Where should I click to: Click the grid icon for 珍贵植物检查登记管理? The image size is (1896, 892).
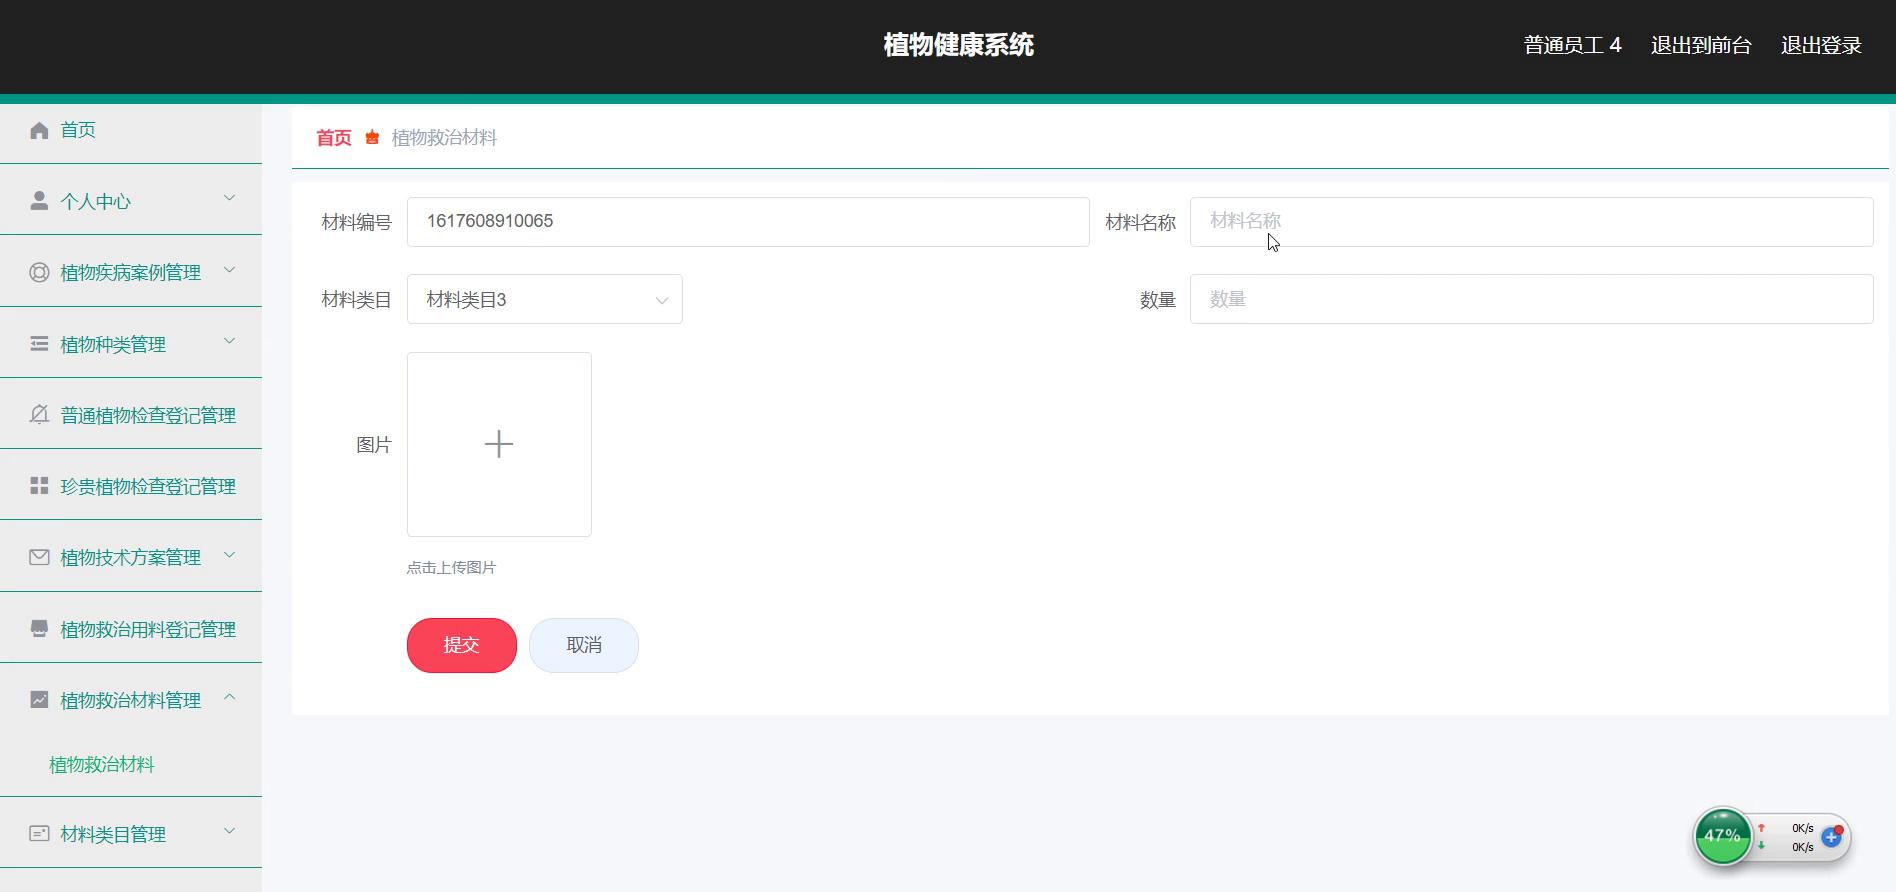point(39,486)
